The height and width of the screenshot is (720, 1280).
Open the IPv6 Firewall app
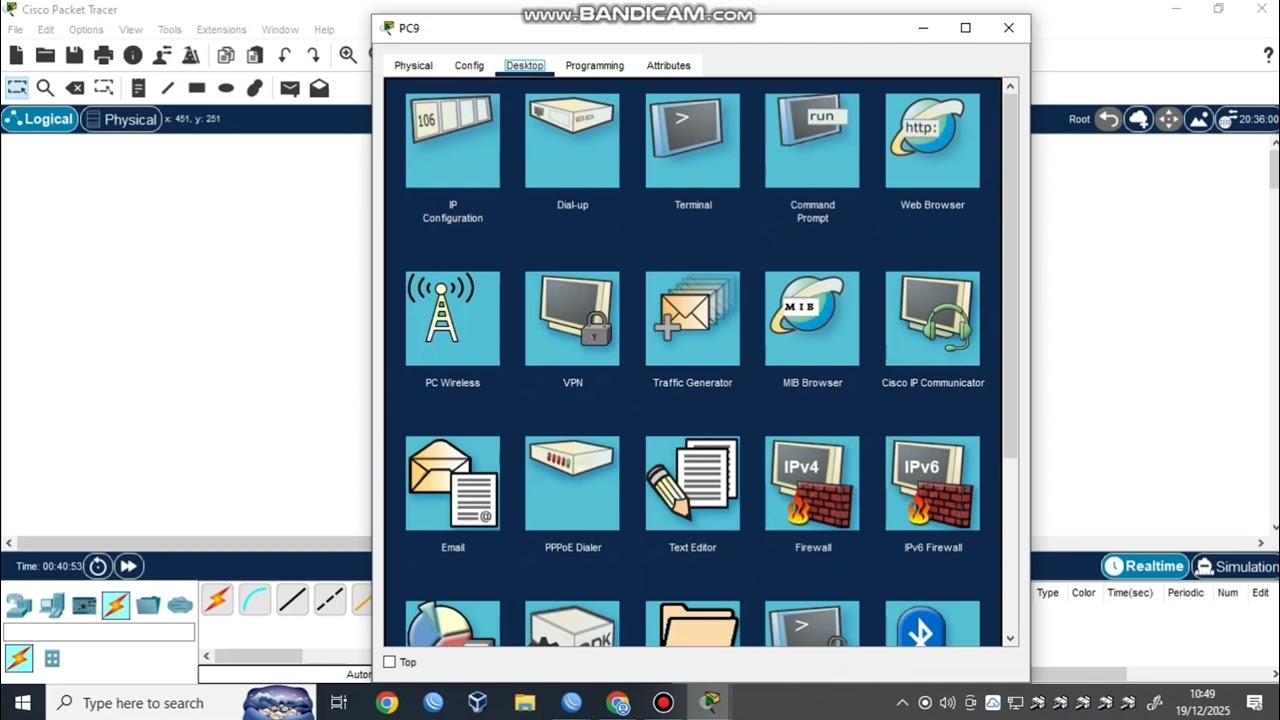pyautogui.click(x=932, y=483)
